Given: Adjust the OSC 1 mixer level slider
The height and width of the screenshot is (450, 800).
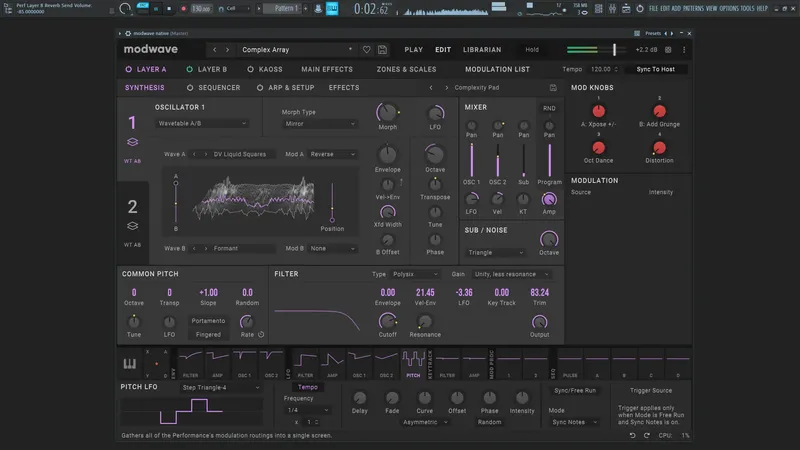Looking at the screenshot, I should (471, 160).
